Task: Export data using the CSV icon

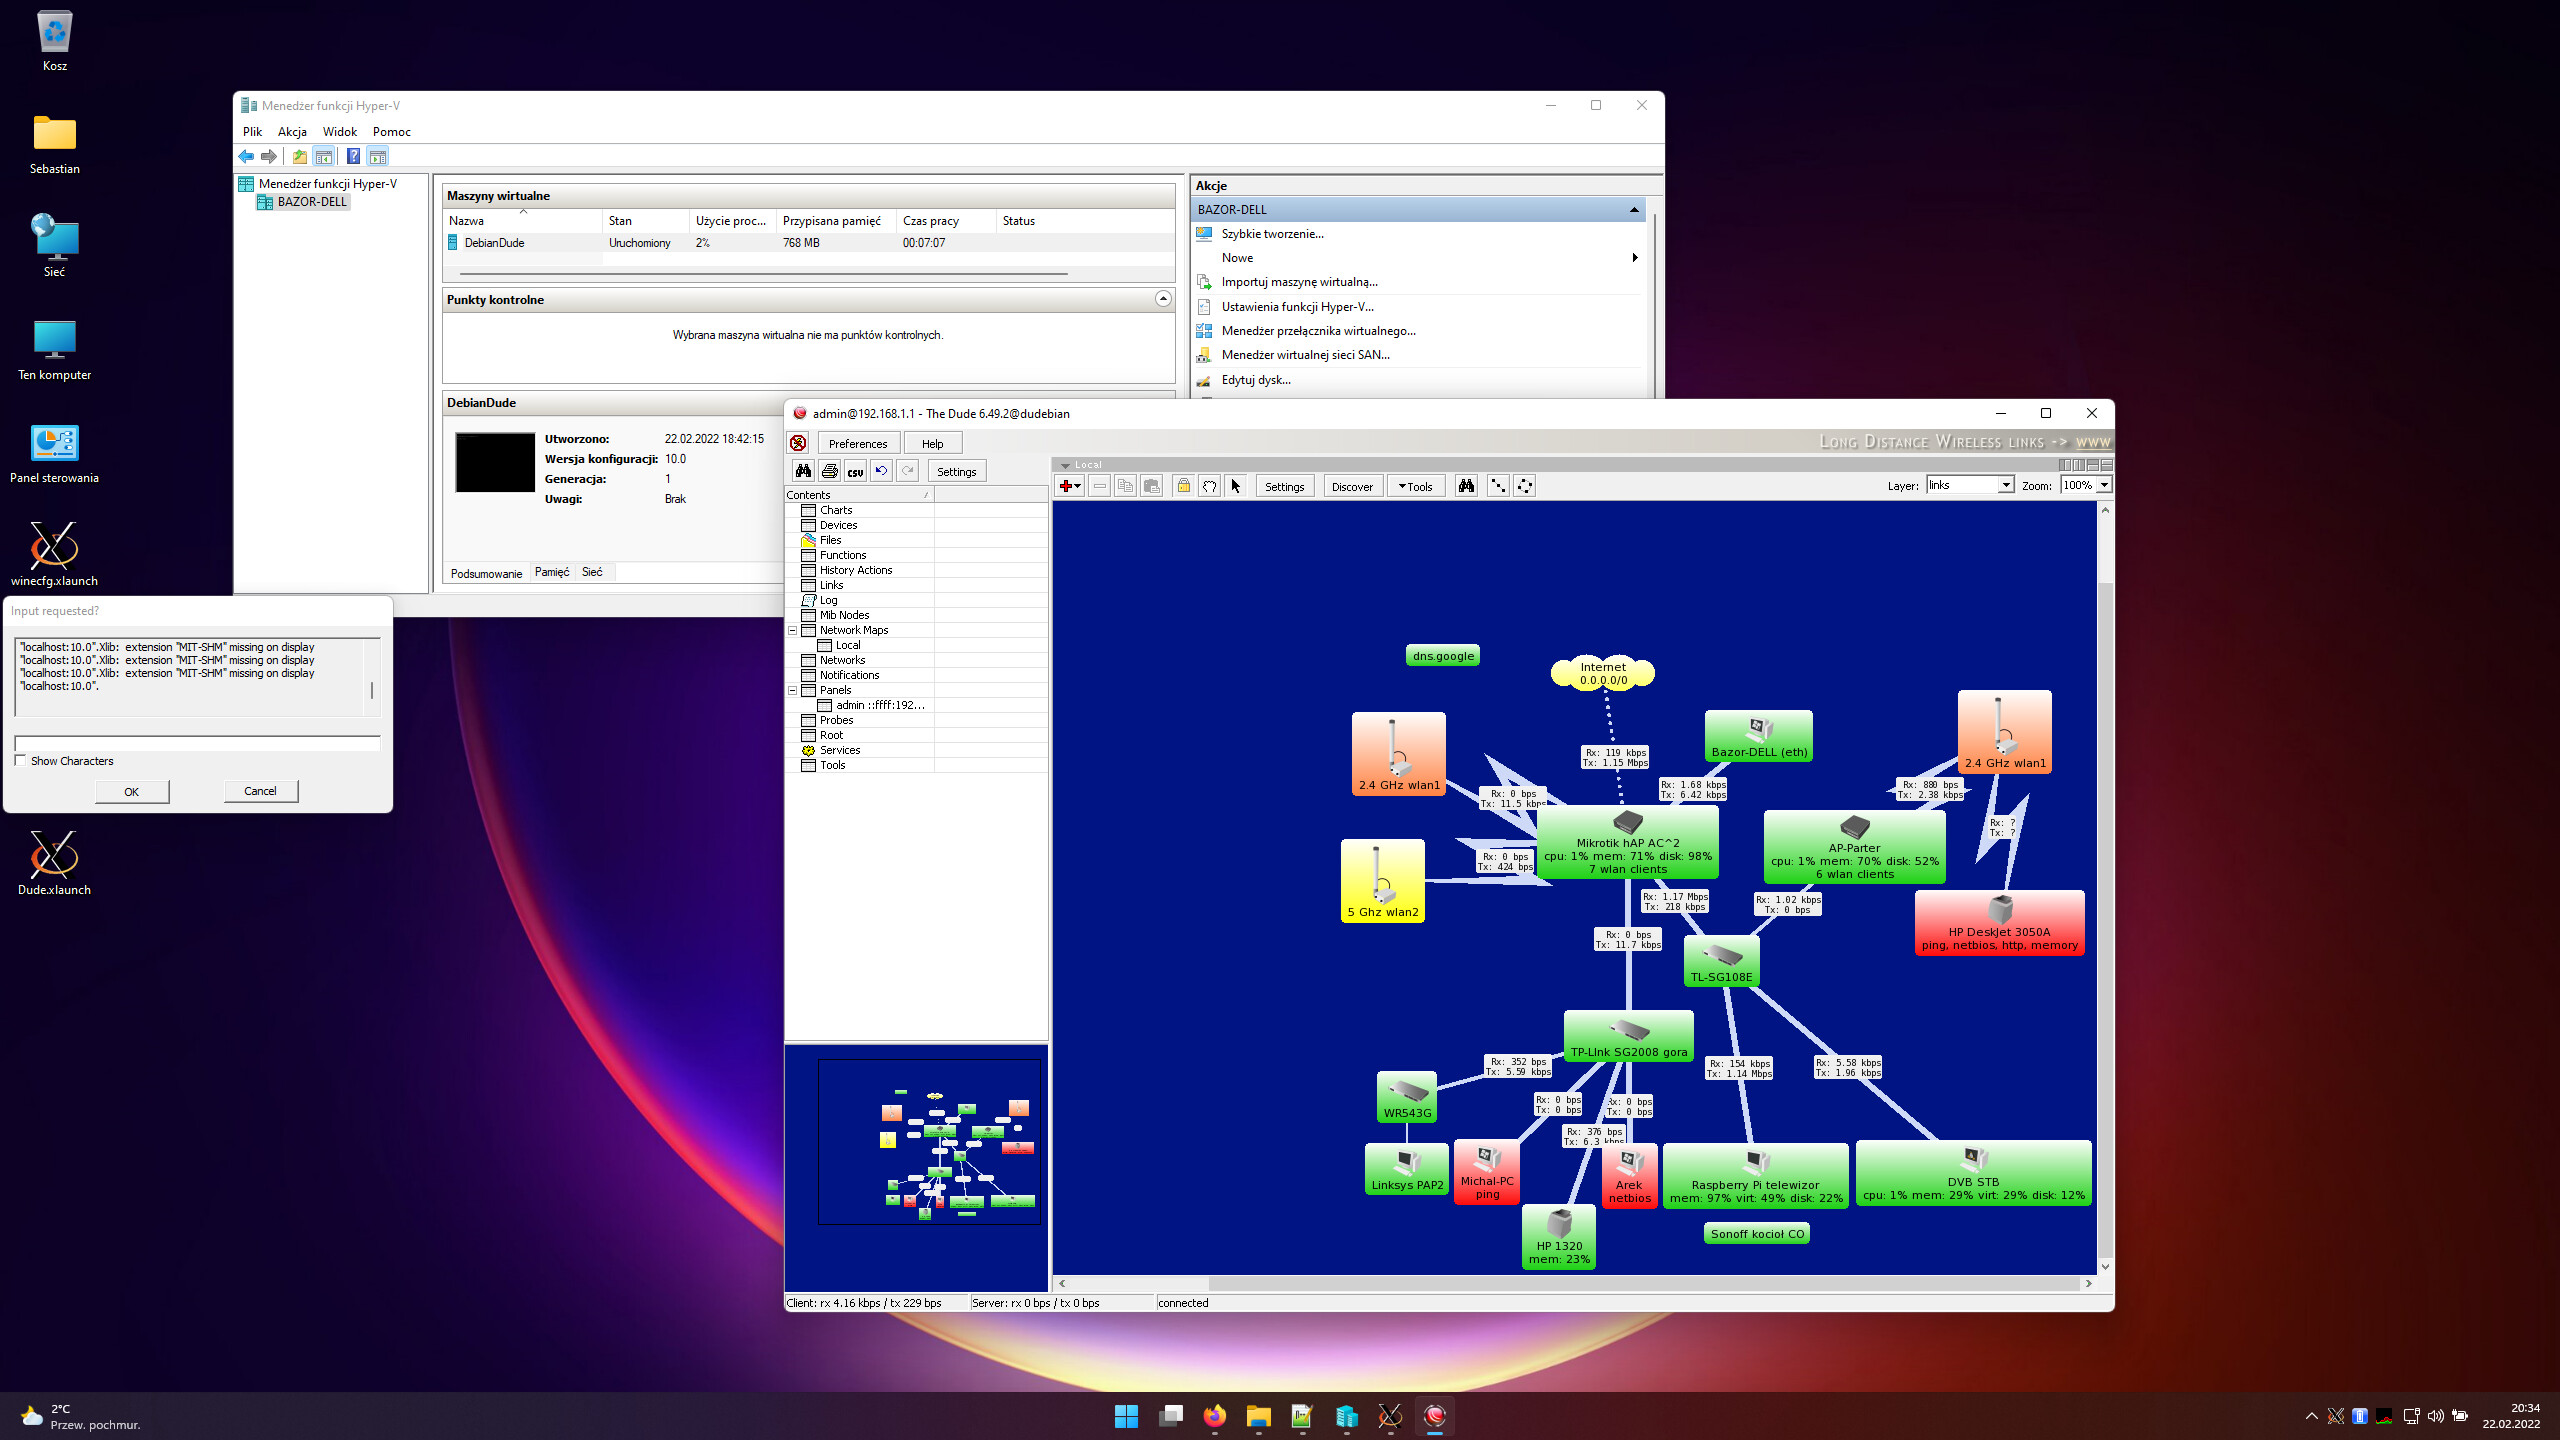Action: pyautogui.click(x=854, y=470)
